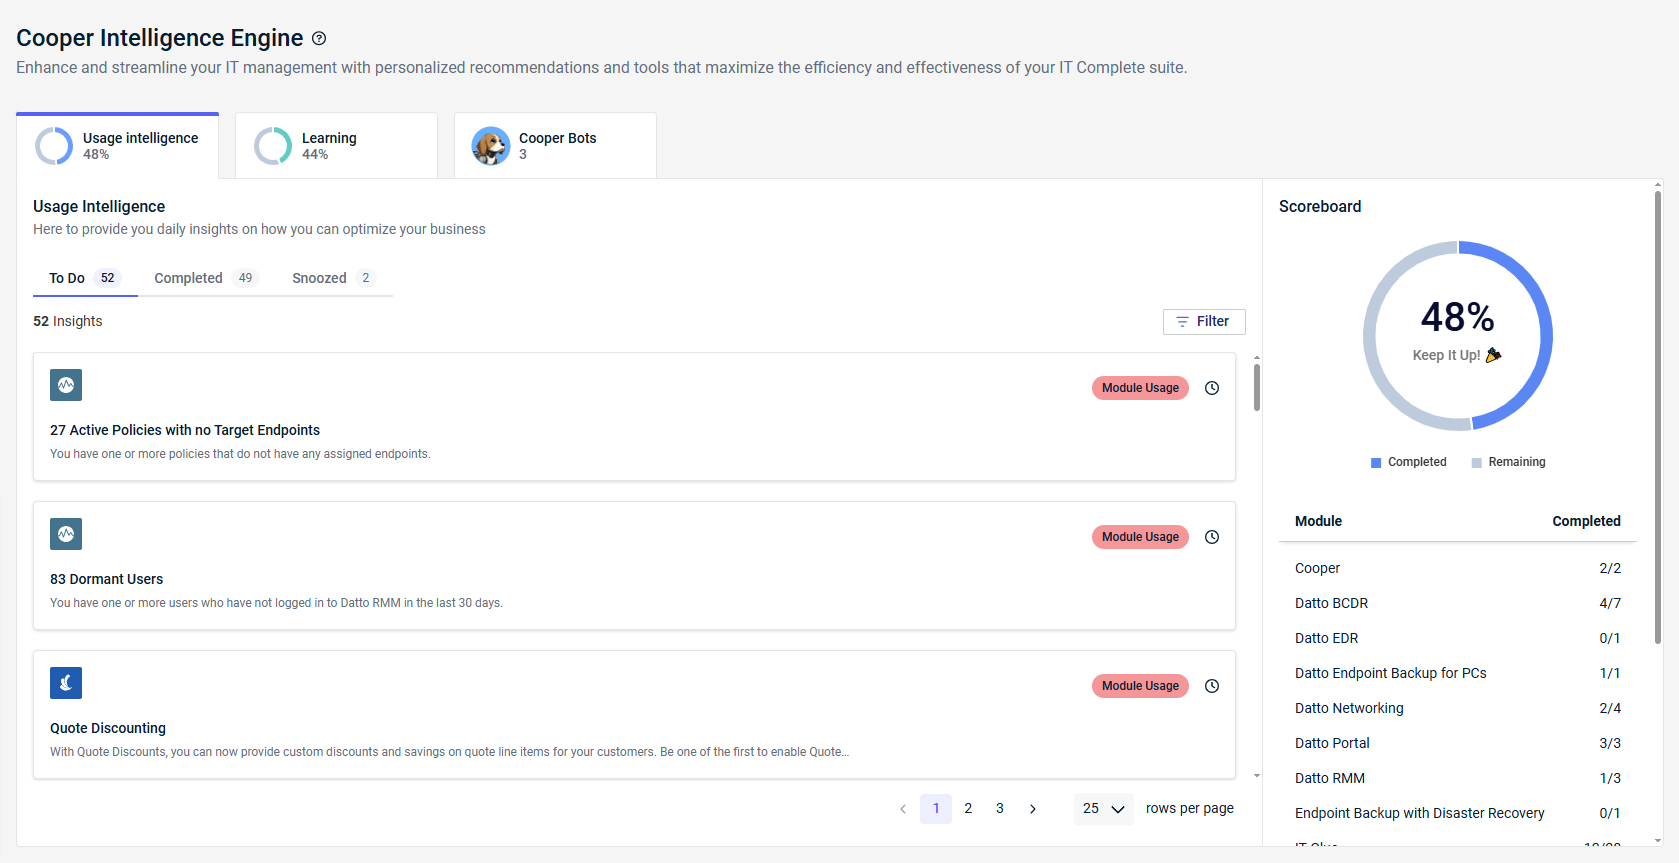Select the To Do sub-tab
Viewport: 1679px width, 863px height.
pyautogui.click(x=85, y=278)
